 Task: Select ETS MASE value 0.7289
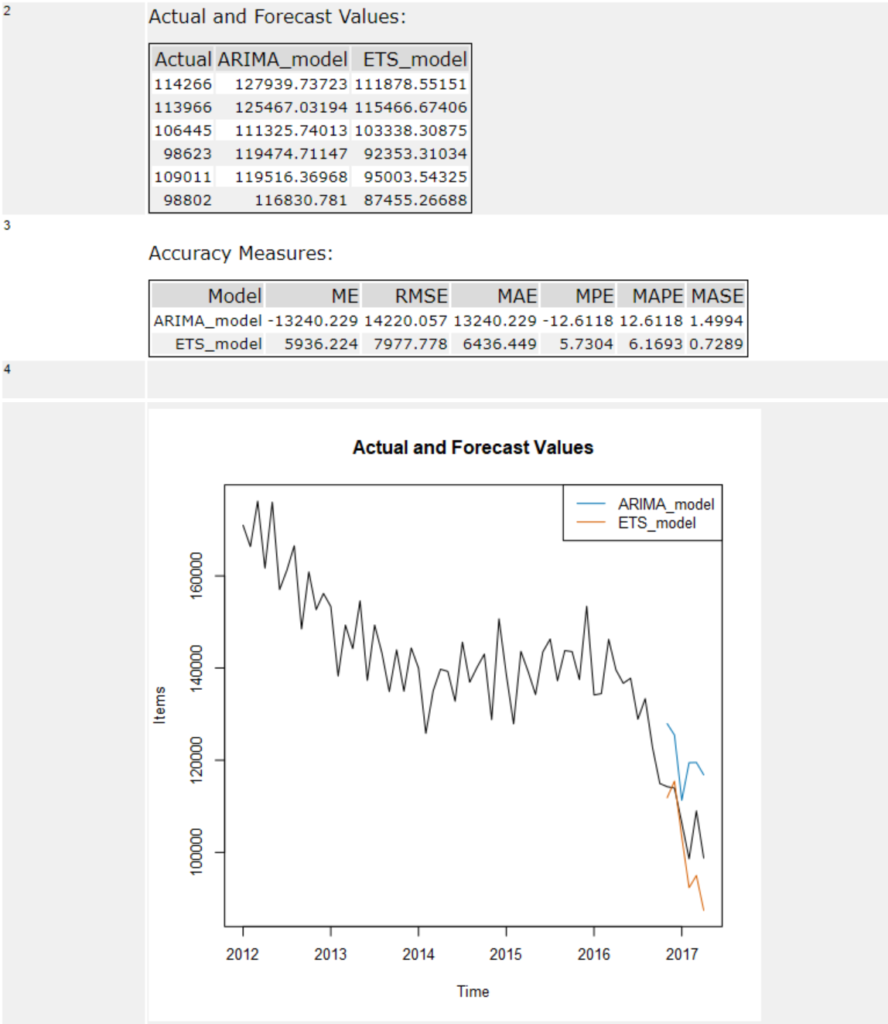(716, 344)
